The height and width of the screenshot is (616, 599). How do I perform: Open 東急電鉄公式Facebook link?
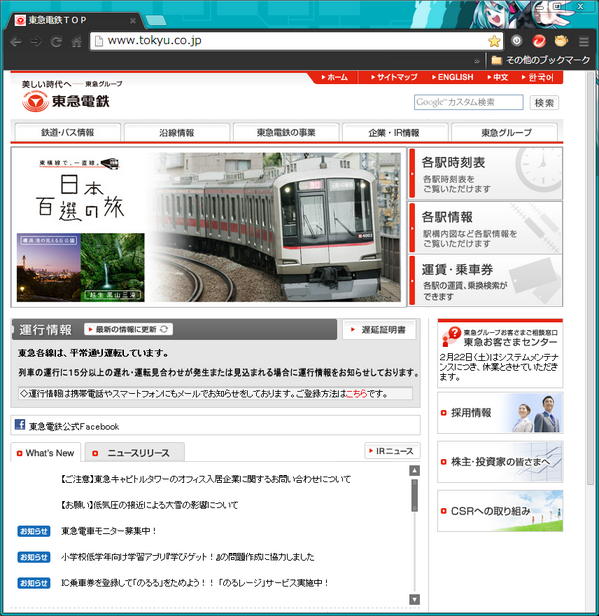74,427
